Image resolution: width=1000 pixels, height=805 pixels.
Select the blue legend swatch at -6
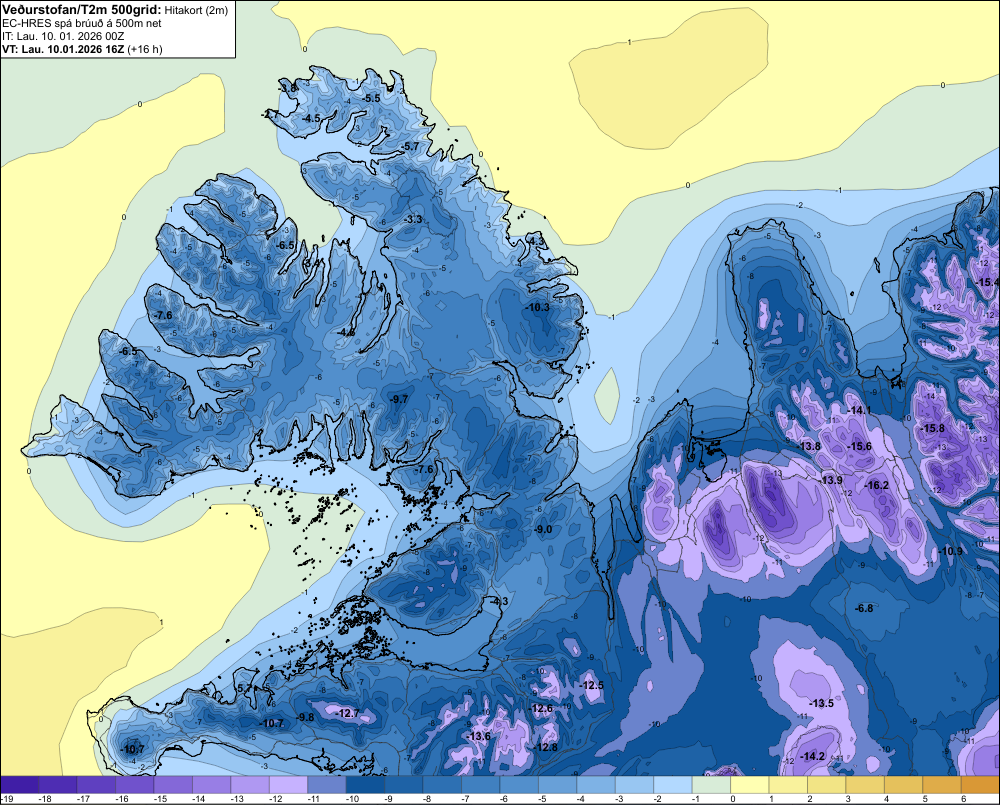tap(519, 784)
